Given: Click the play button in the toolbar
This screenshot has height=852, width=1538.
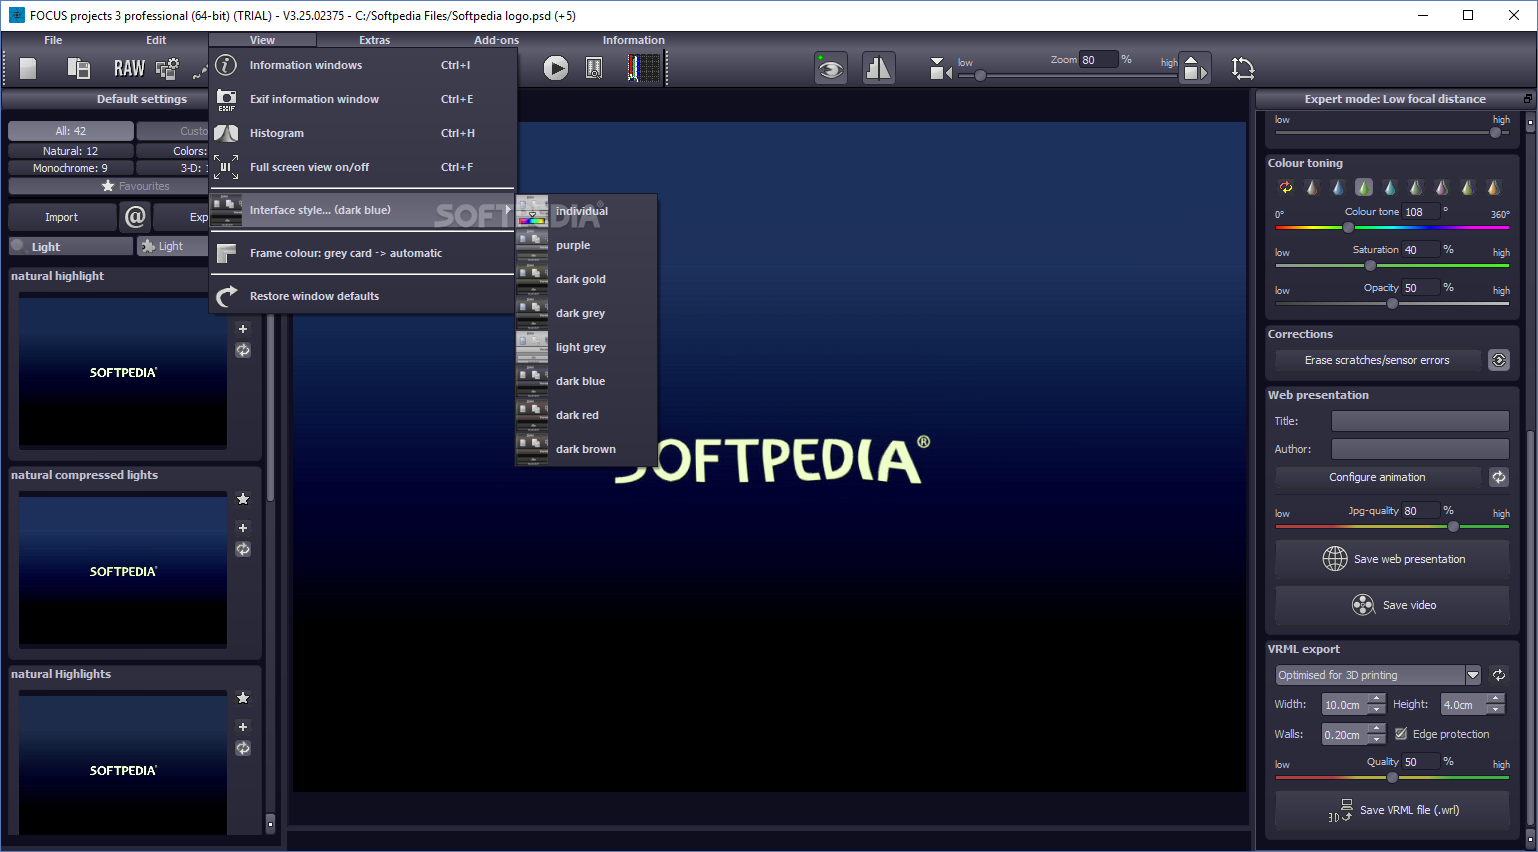Looking at the screenshot, I should pos(556,68).
